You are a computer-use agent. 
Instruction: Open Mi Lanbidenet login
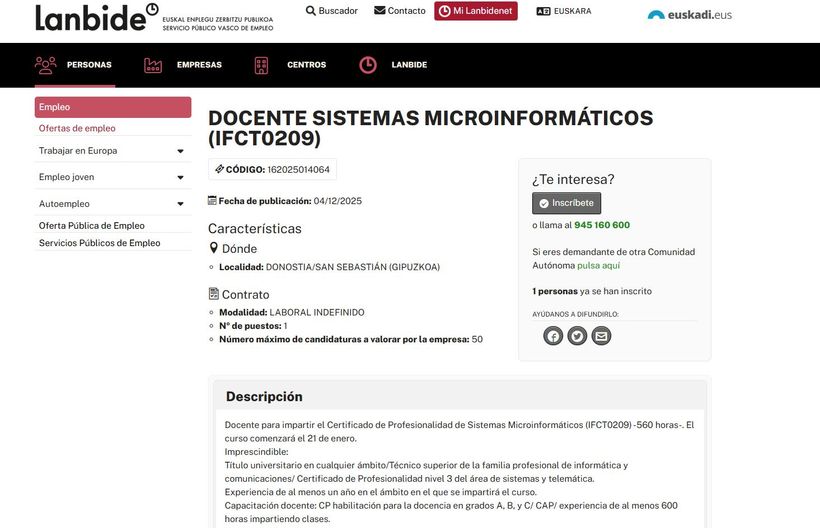tap(476, 11)
